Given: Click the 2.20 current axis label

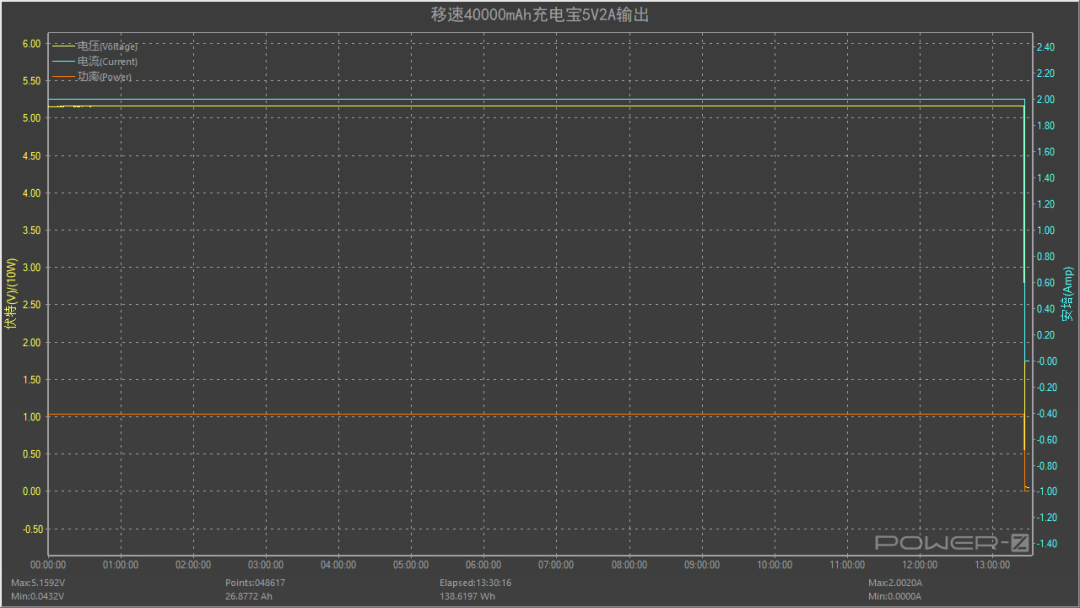Looking at the screenshot, I should pos(1046,73).
